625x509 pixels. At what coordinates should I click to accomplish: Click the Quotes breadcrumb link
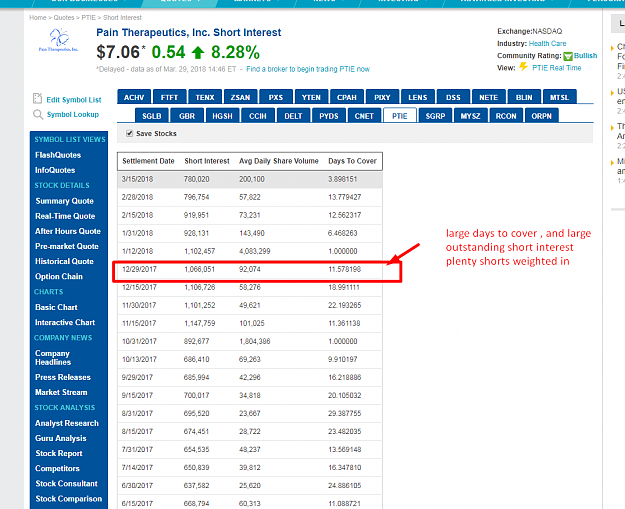pyautogui.click(x=64, y=18)
